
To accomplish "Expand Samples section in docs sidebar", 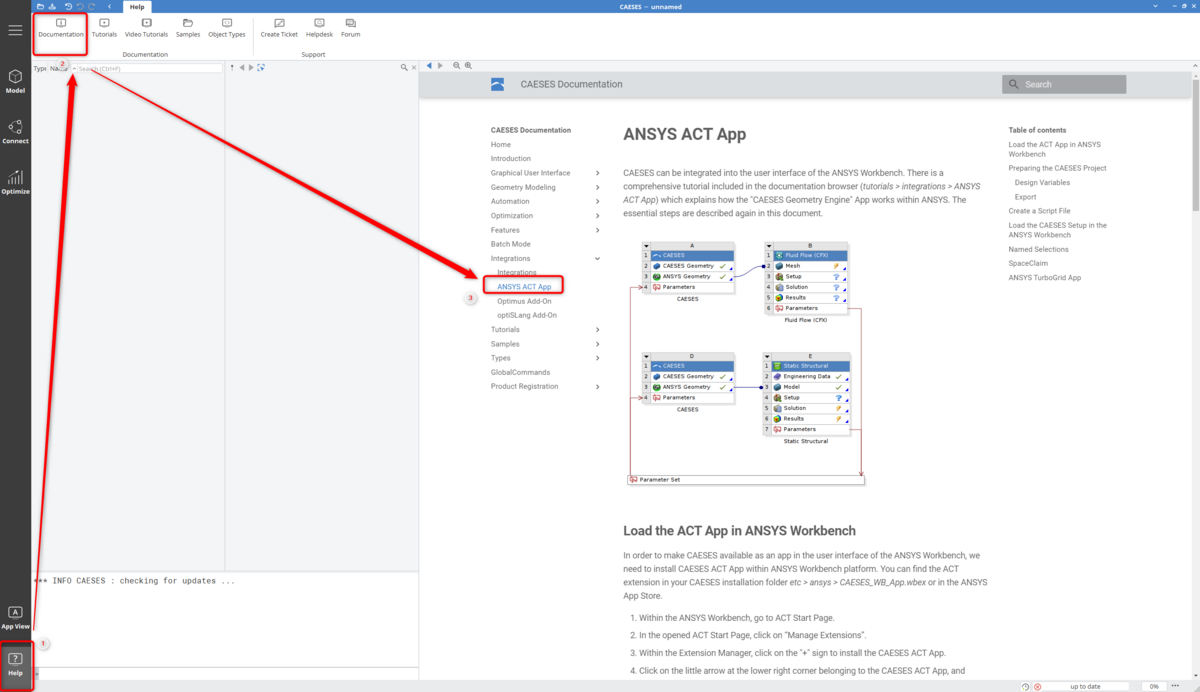I will tap(598, 344).
